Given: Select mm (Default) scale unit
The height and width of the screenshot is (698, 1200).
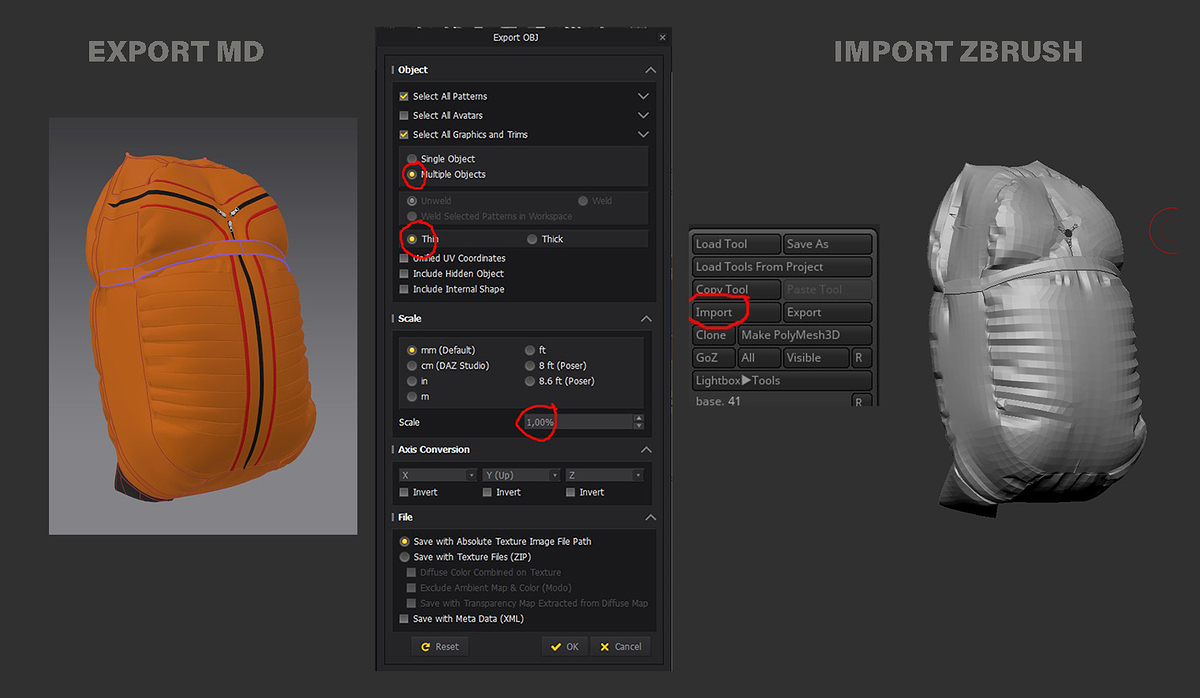Looking at the screenshot, I should 411,351.
